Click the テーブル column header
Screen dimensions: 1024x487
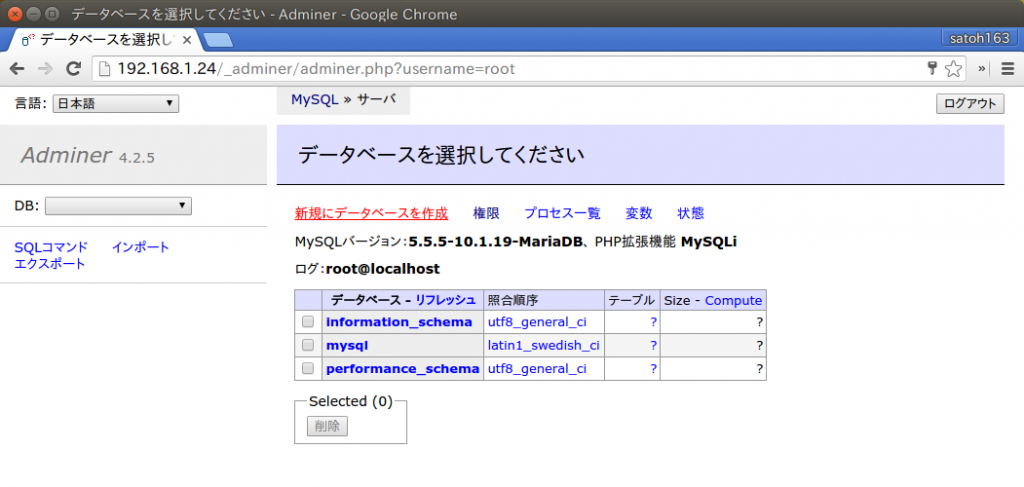pyautogui.click(x=632, y=300)
